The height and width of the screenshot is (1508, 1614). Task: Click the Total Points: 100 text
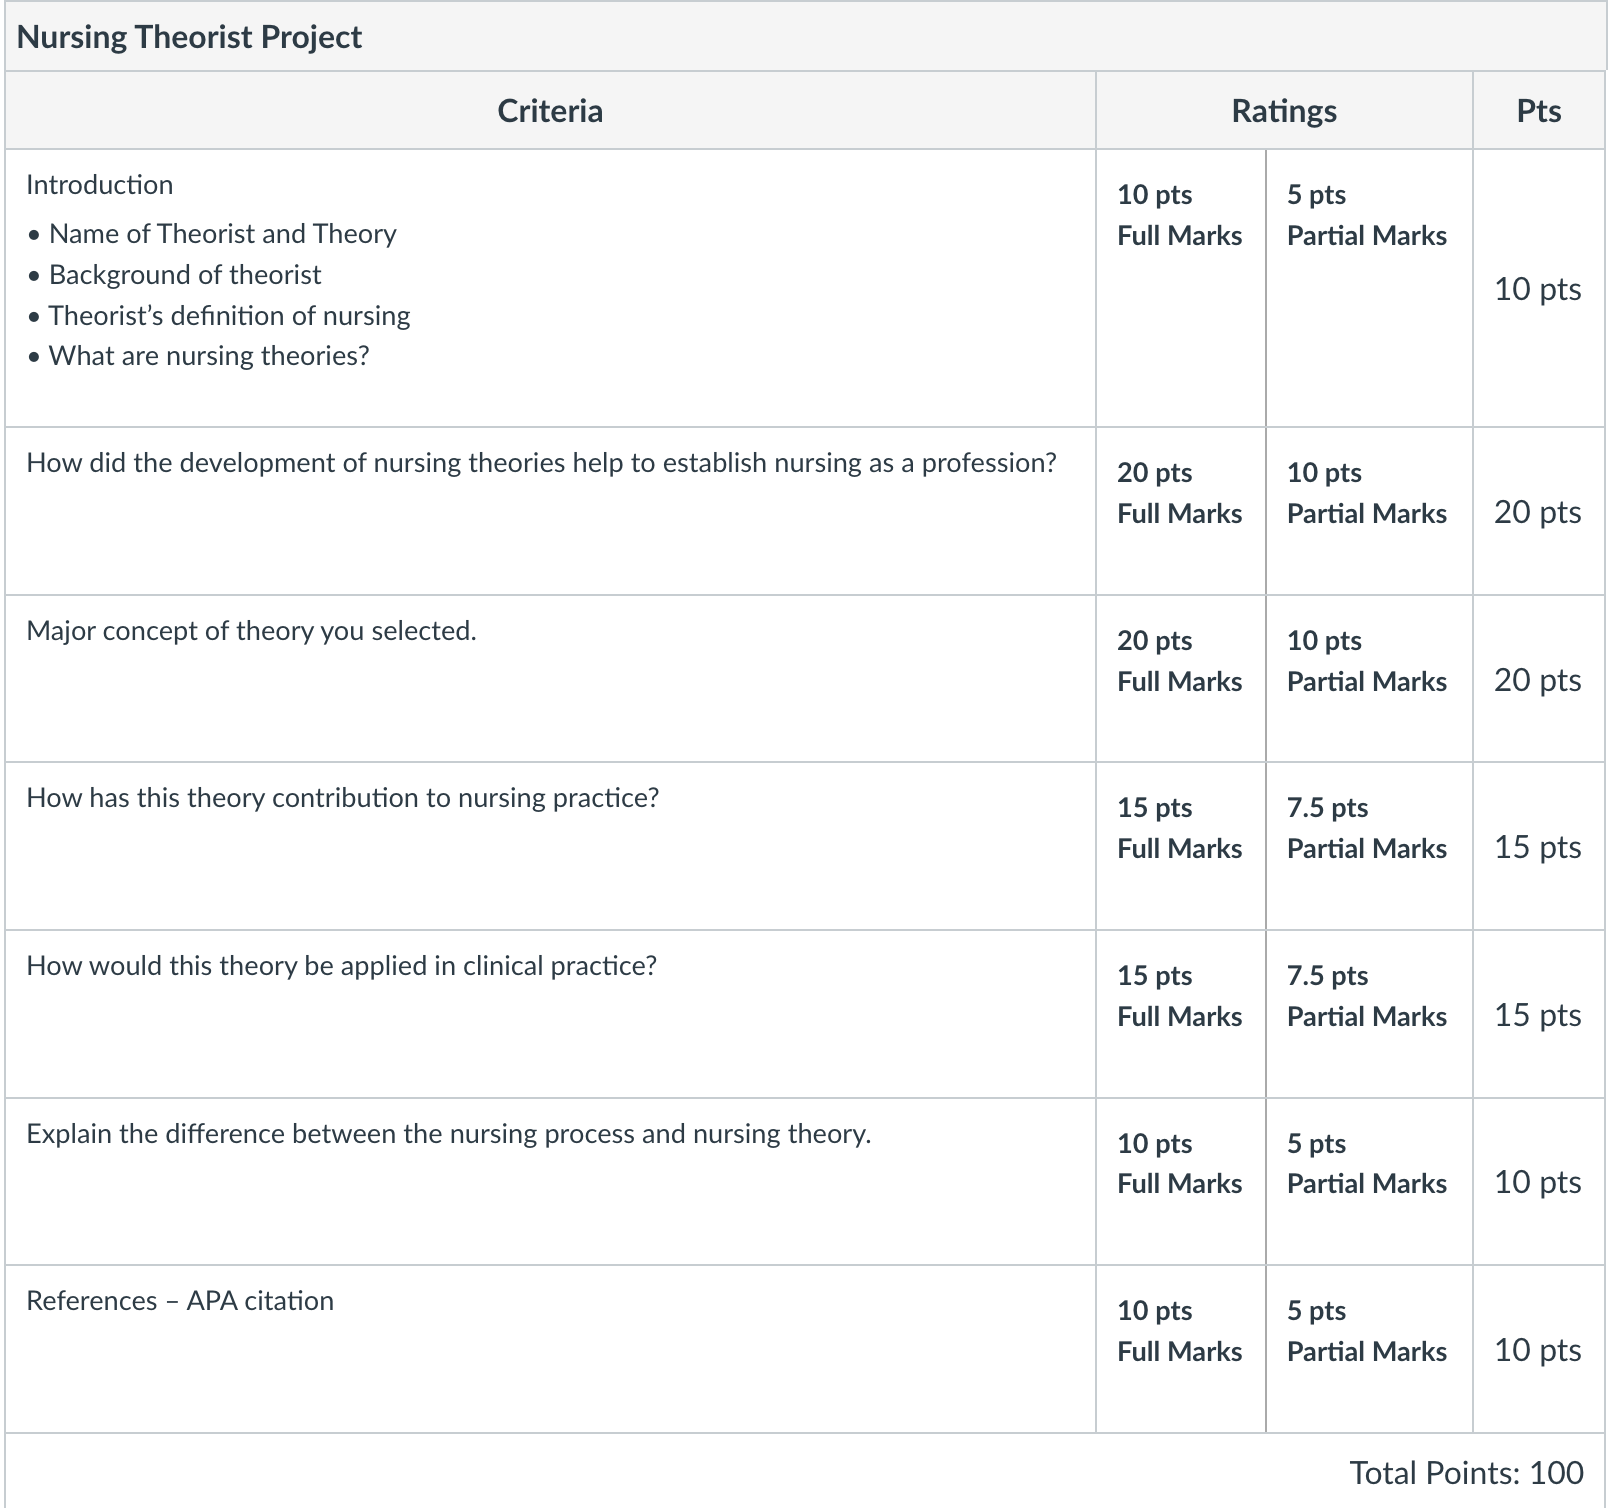1466,1472
